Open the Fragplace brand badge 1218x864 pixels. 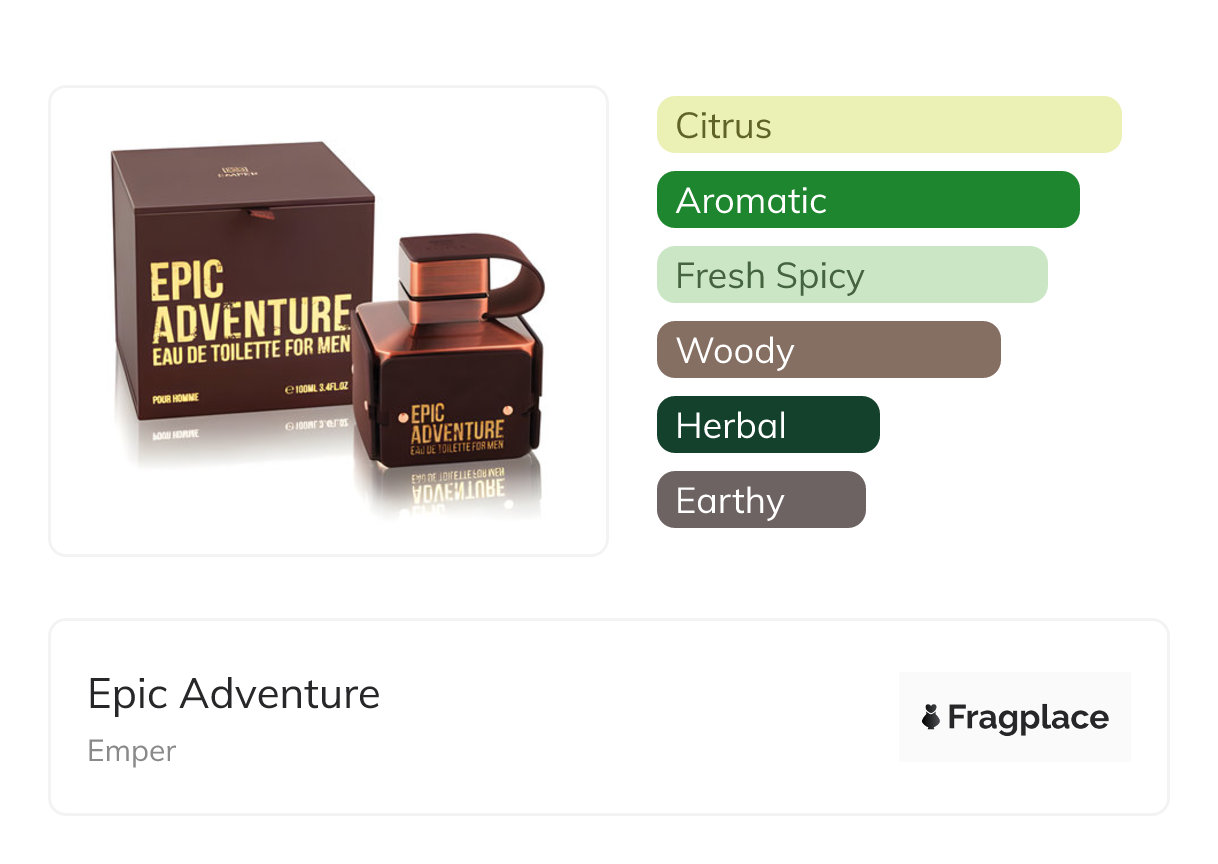point(1015,717)
